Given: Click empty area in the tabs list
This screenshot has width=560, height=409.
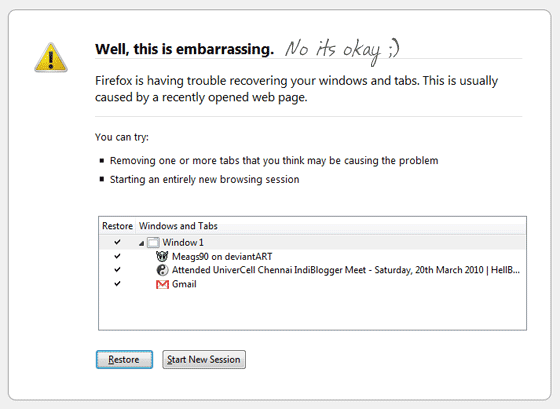Looking at the screenshot, I should click(x=312, y=310).
